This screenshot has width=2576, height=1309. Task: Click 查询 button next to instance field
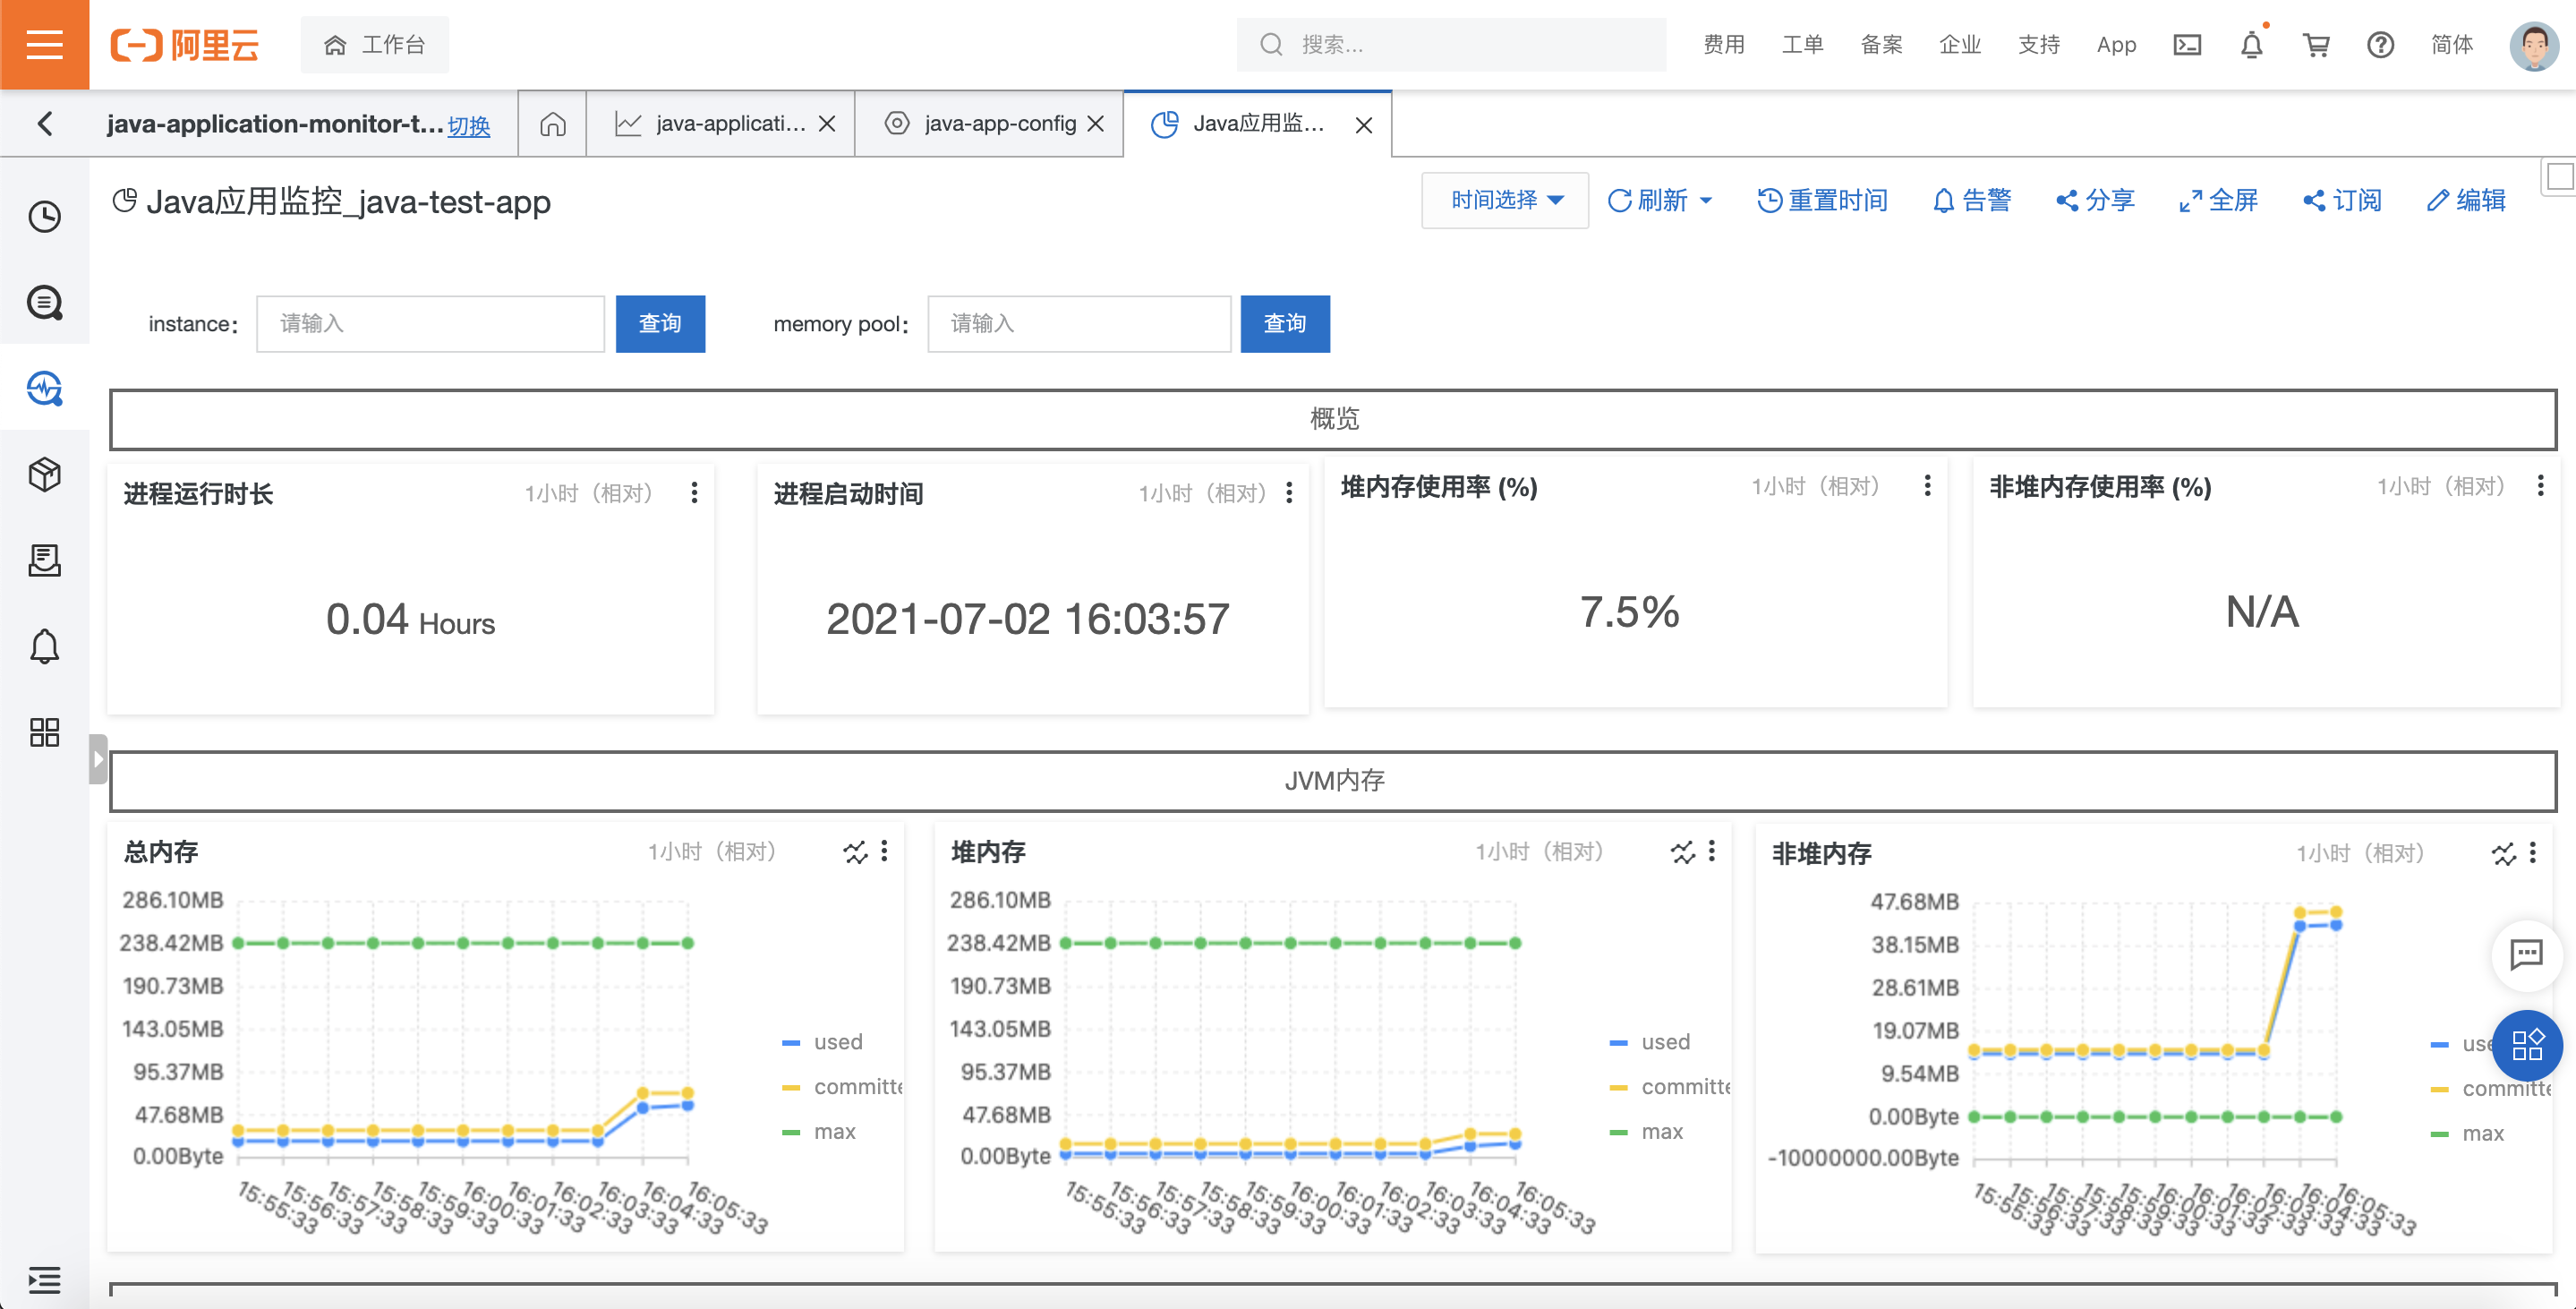pyautogui.click(x=660, y=324)
